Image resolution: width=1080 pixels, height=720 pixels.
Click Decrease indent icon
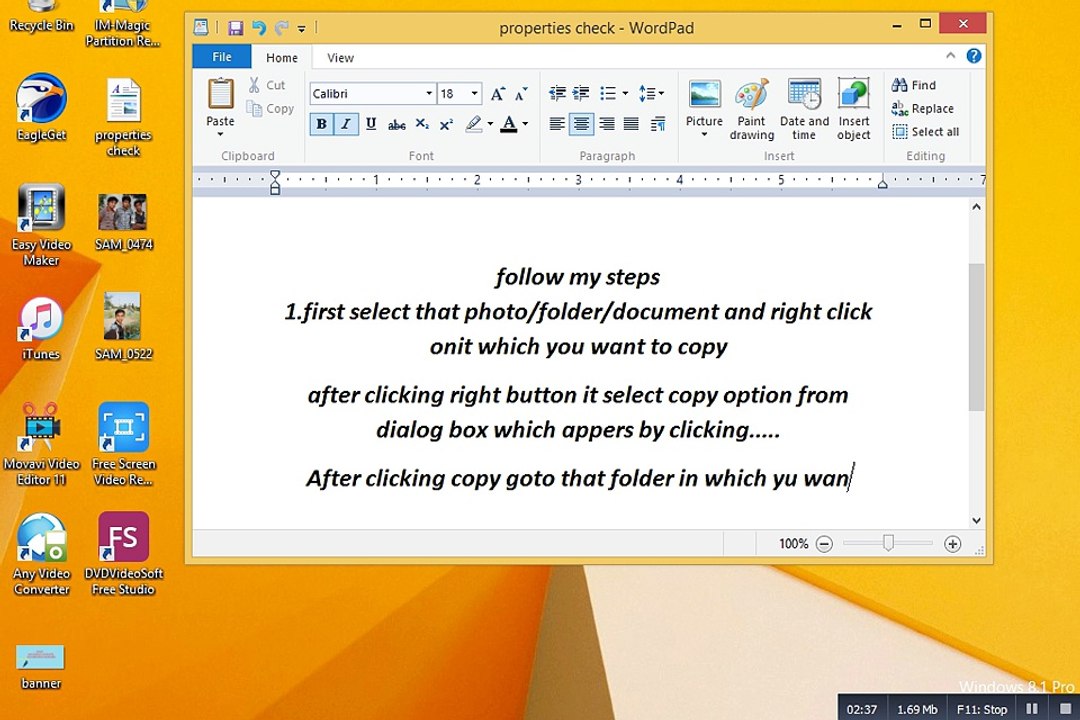click(x=557, y=93)
